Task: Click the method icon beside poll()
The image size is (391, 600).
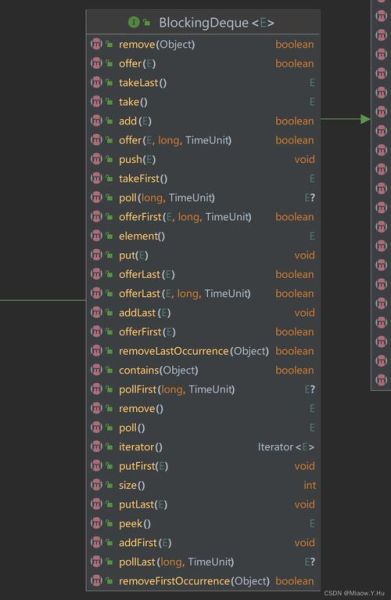Action: pyautogui.click(x=96, y=427)
